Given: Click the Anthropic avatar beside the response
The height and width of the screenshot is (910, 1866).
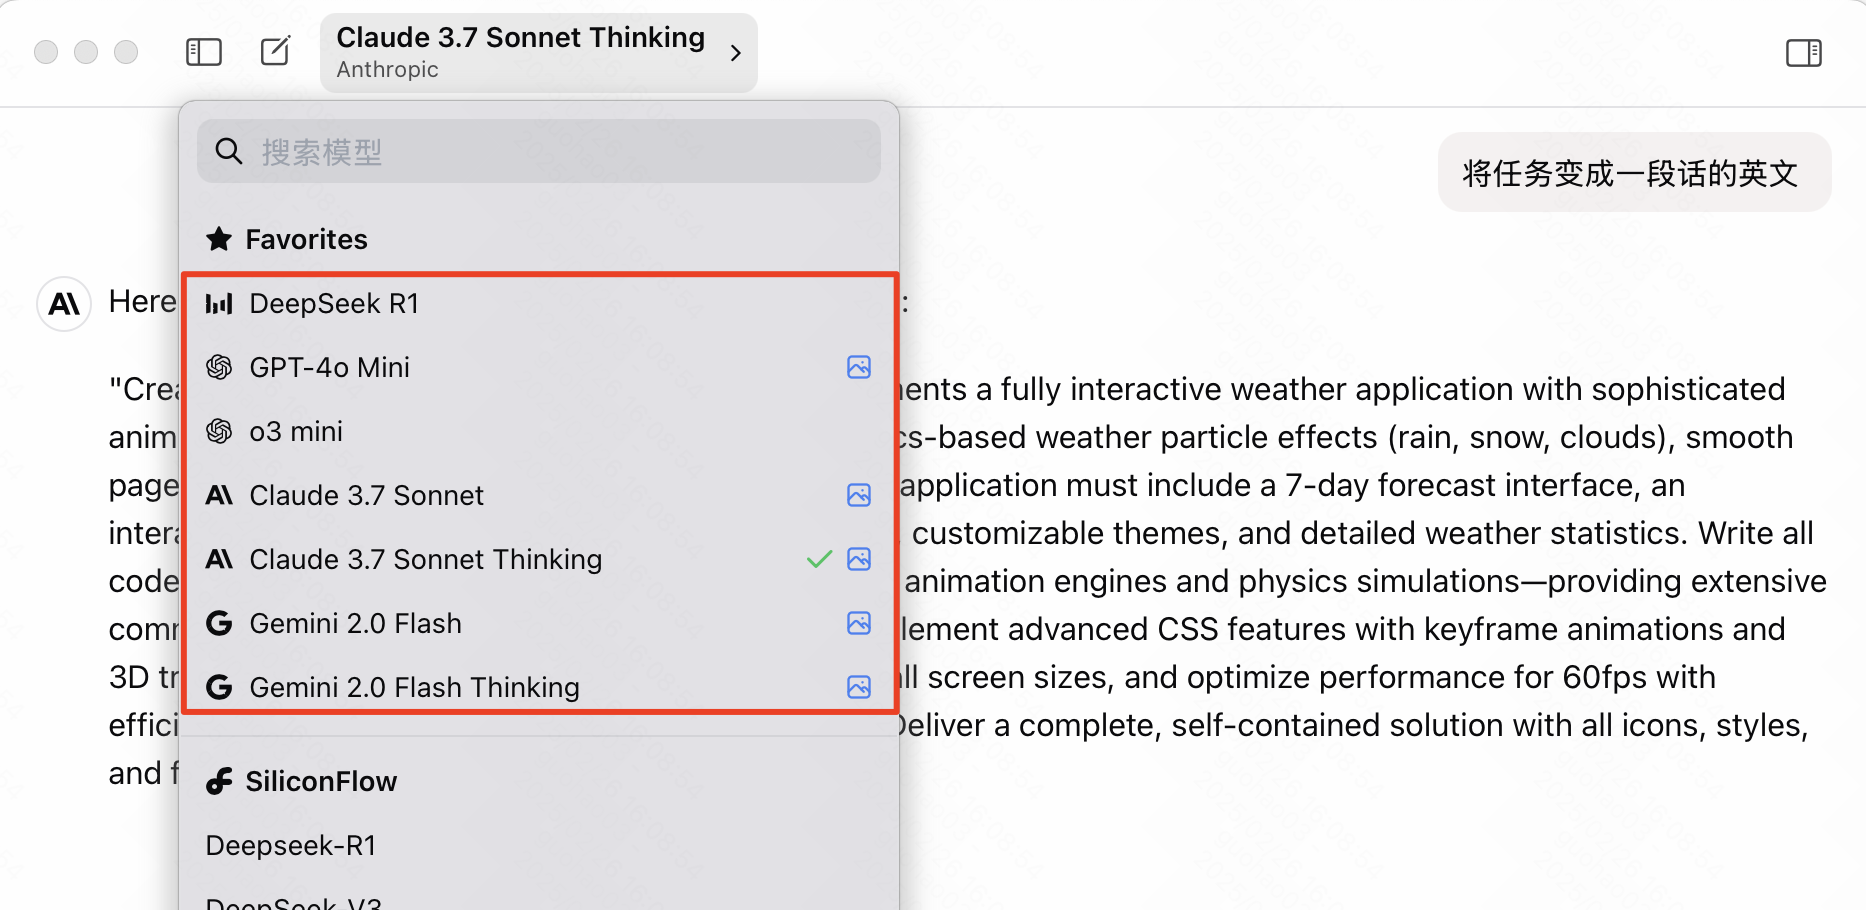Looking at the screenshot, I should (x=64, y=304).
